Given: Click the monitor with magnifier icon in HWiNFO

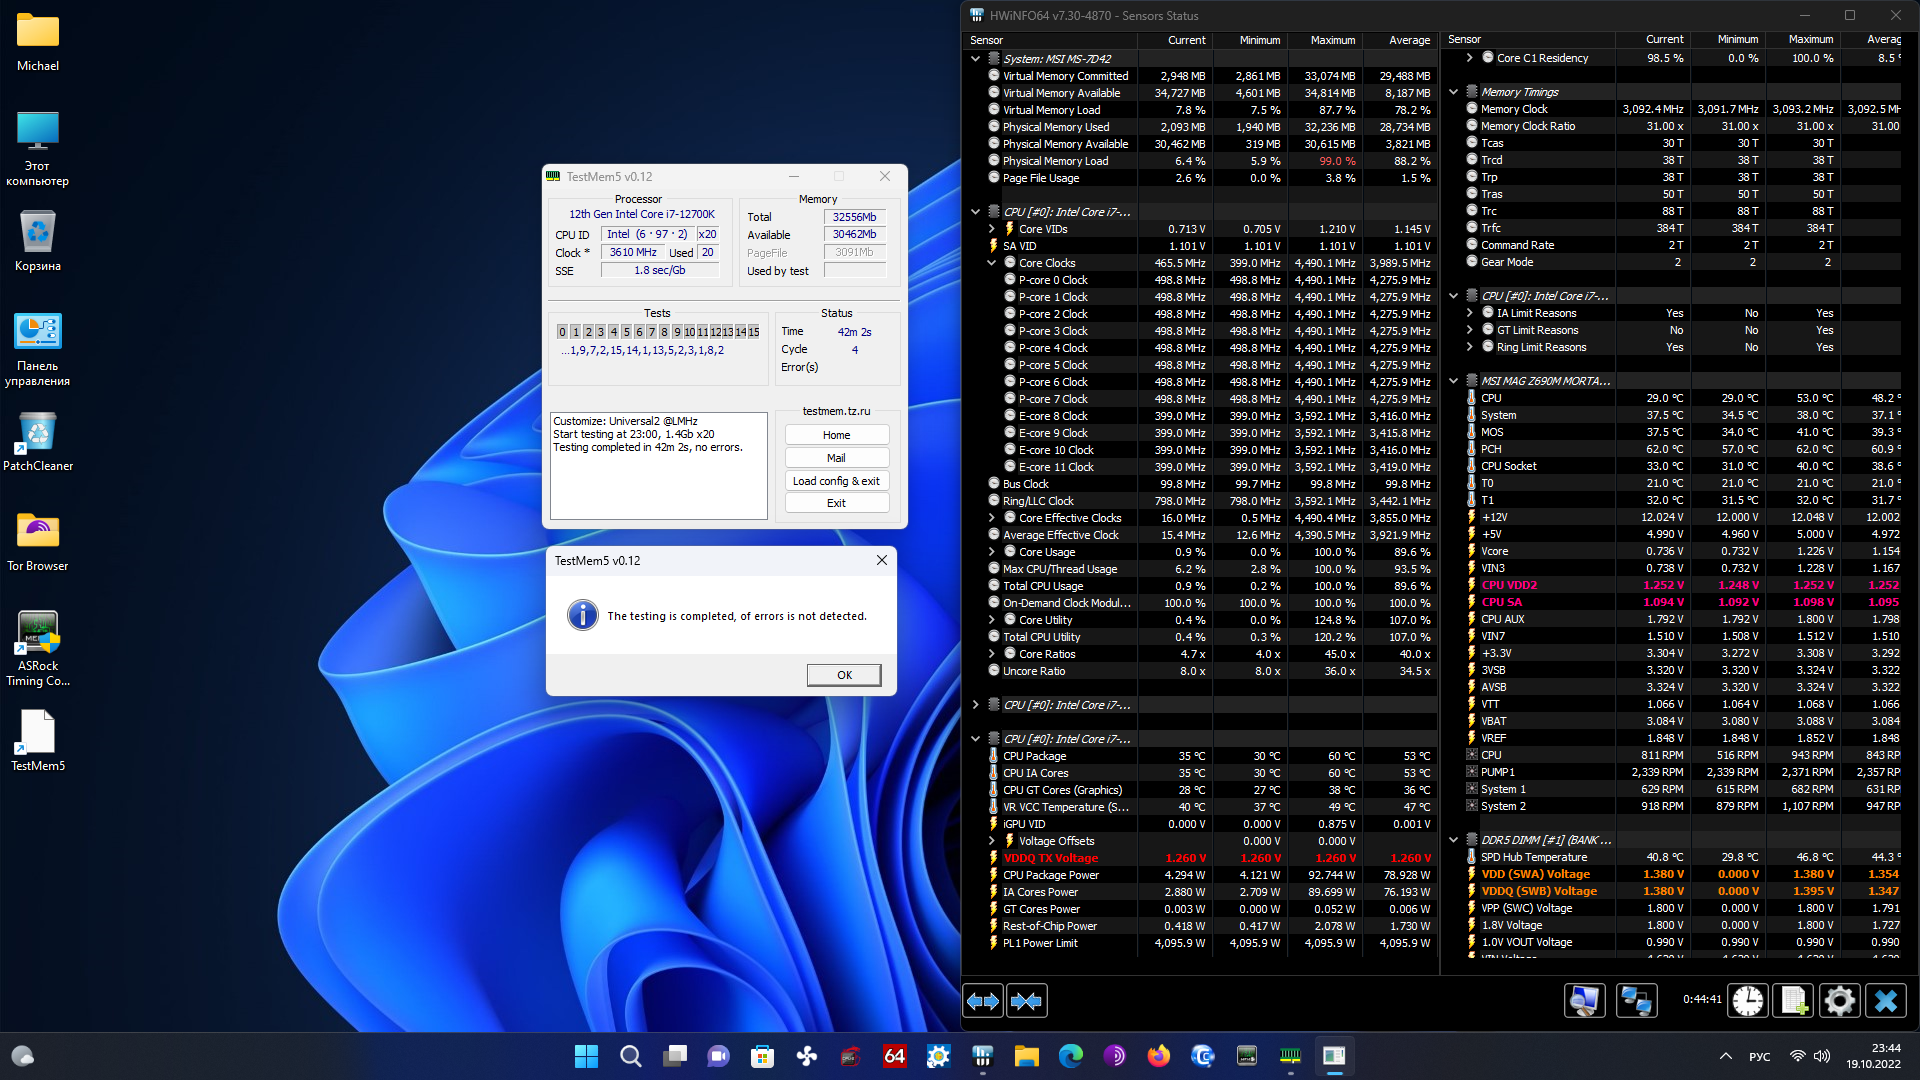Looking at the screenshot, I should [x=1585, y=1001].
